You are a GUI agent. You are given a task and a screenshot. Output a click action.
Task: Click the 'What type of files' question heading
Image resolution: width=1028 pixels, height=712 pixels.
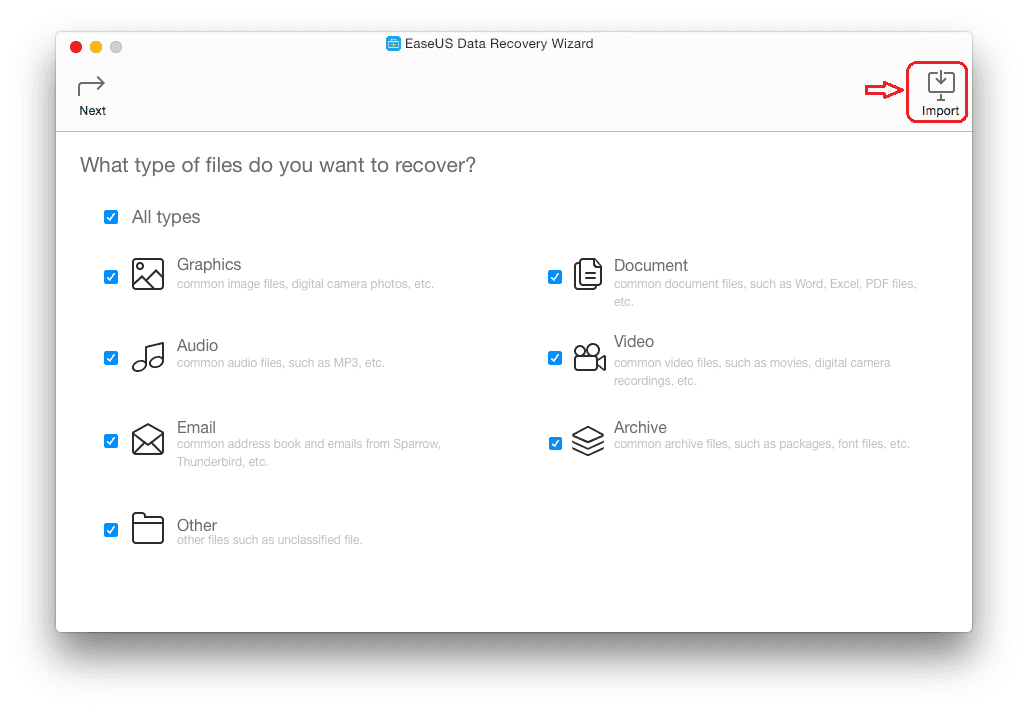pos(278,165)
